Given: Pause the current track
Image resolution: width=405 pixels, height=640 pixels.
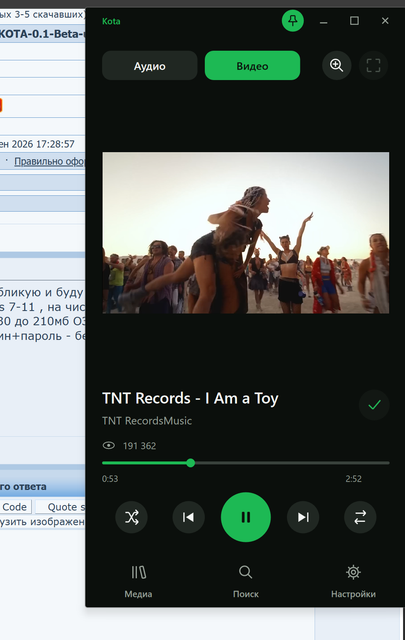Looking at the screenshot, I should (x=246, y=517).
